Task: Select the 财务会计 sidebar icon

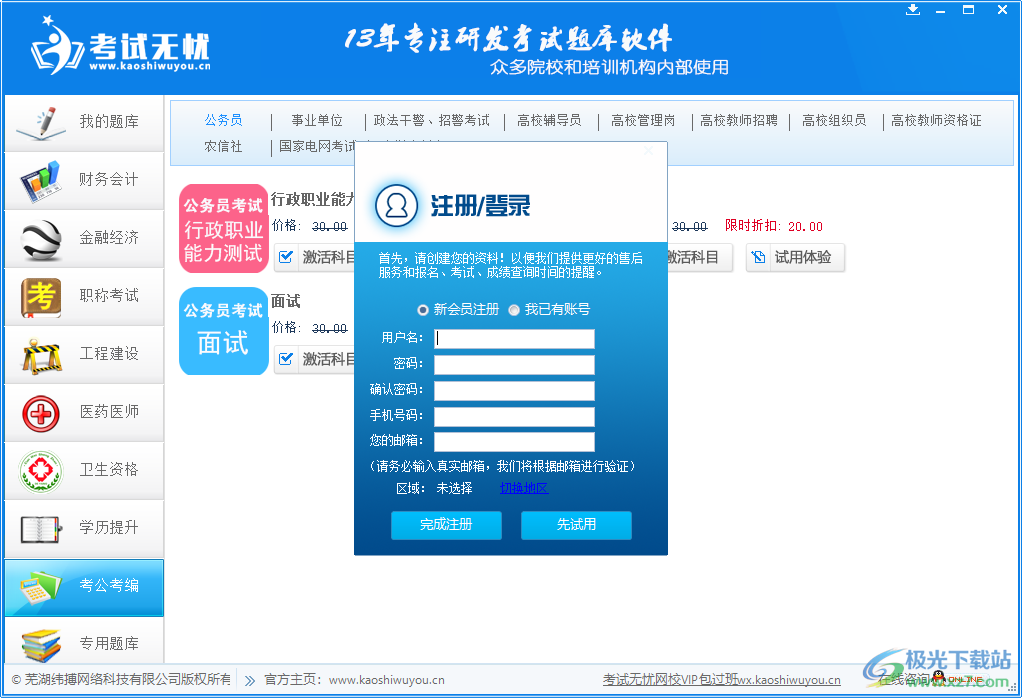Action: (x=40, y=180)
